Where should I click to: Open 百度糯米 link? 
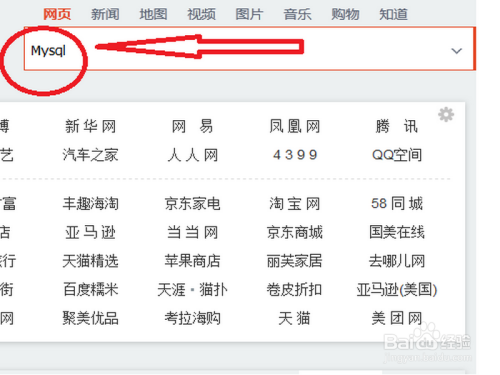(90, 290)
